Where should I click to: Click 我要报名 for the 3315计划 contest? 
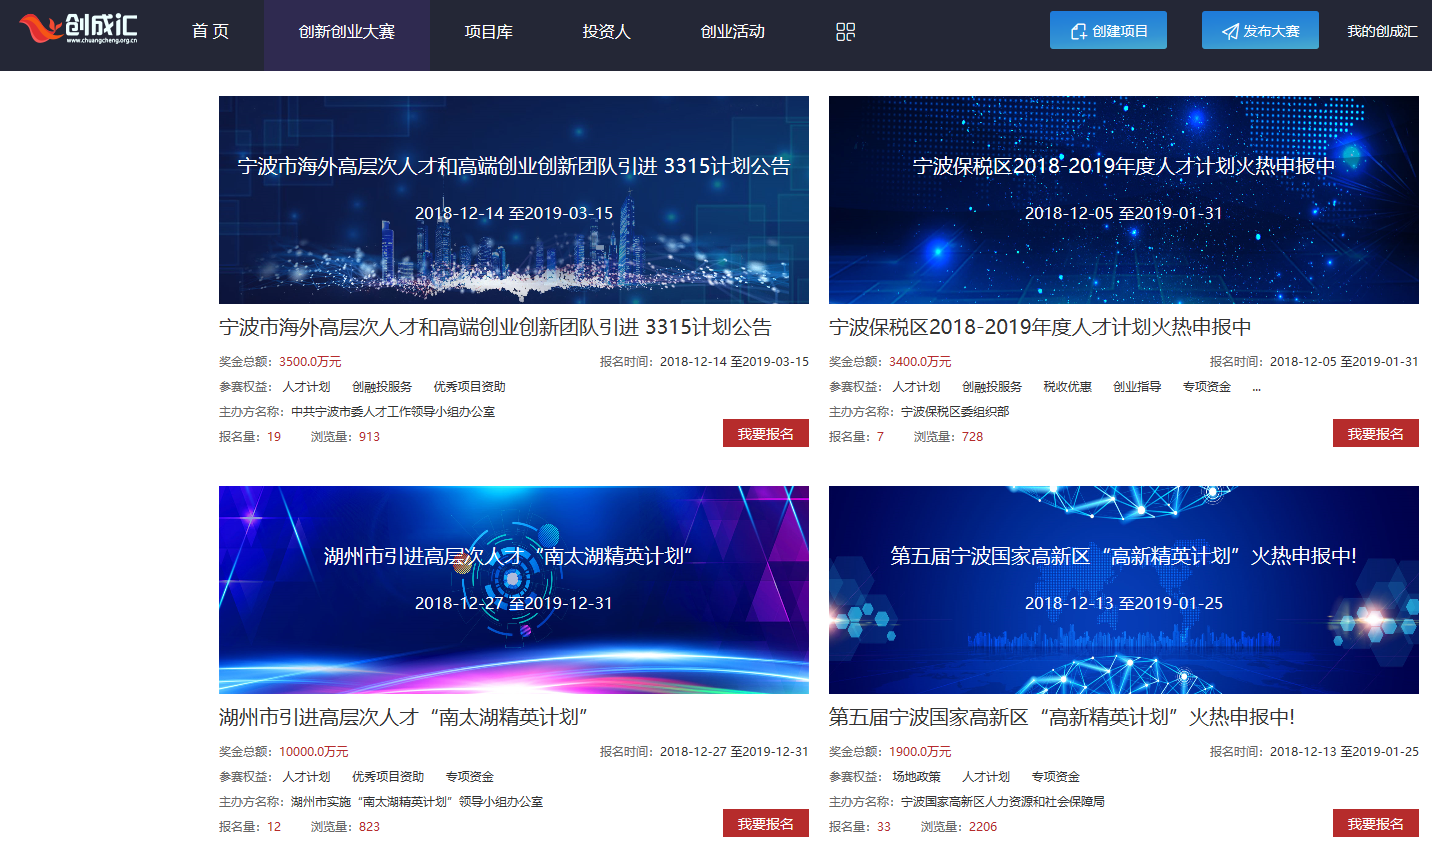[x=765, y=434]
